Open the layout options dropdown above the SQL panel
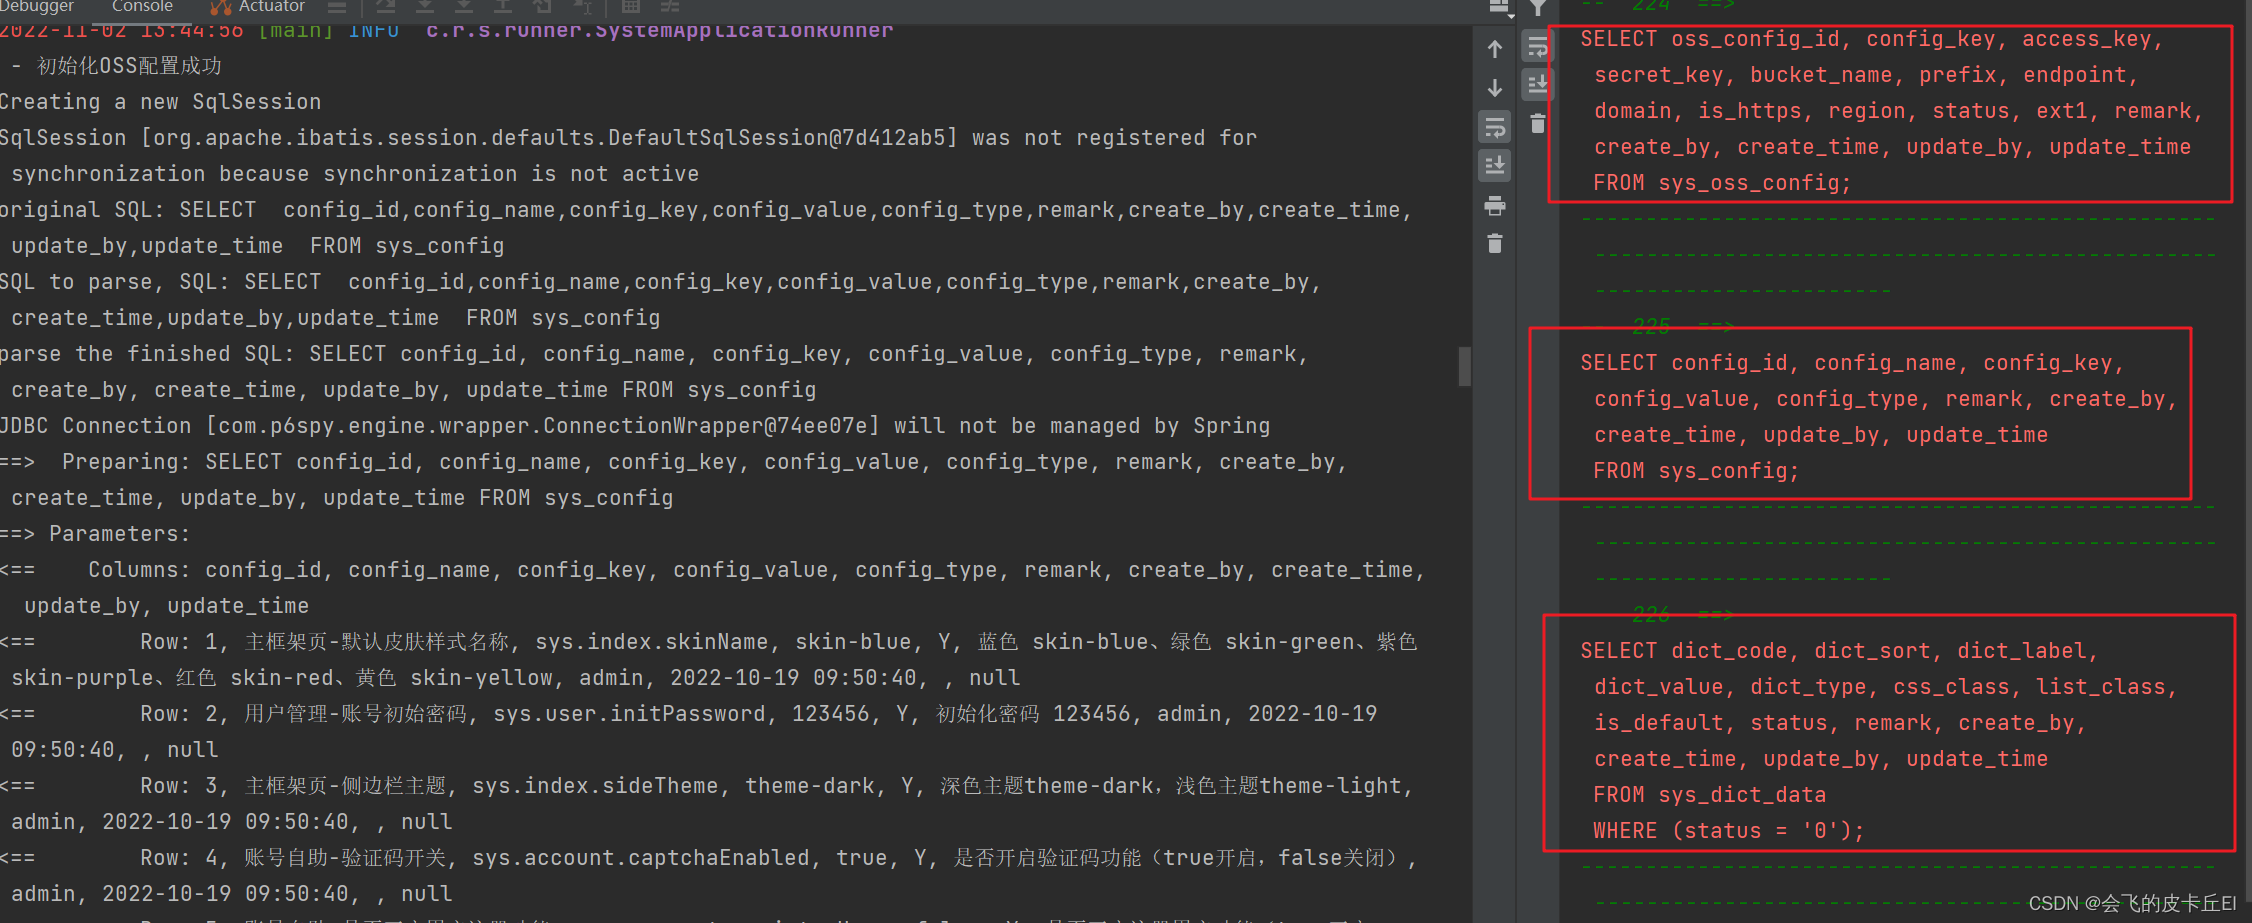This screenshot has height=923, width=2252. (x=1497, y=8)
